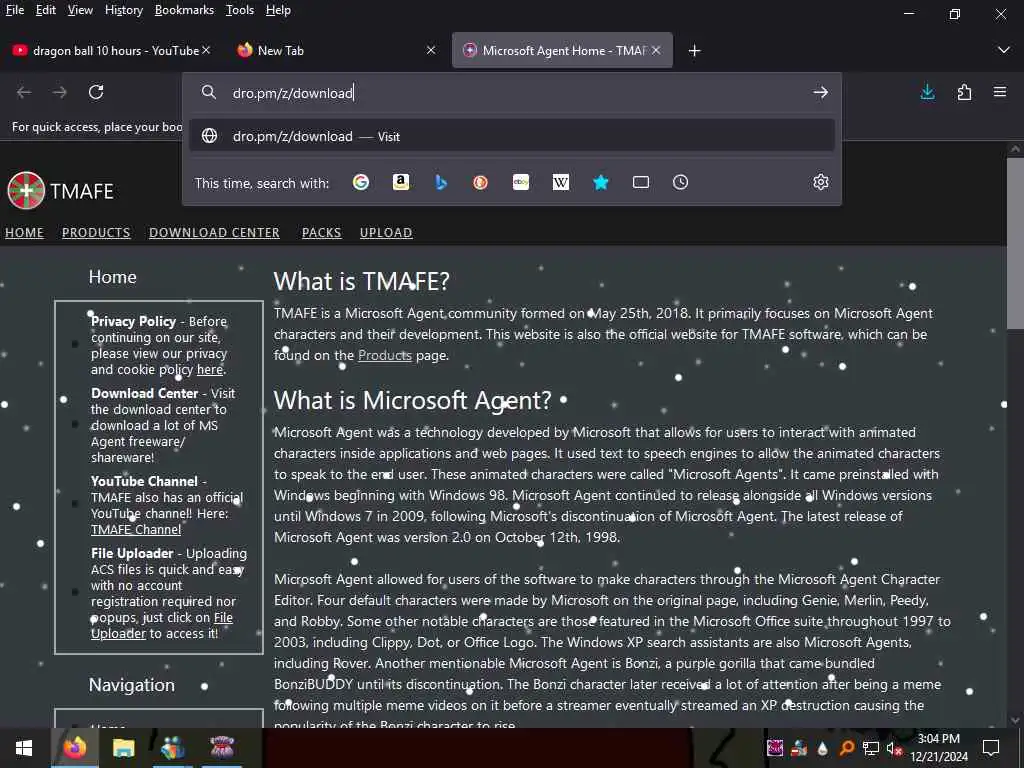Open the Help menu
The height and width of the screenshot is (768, 1024).
coord(278,10)
